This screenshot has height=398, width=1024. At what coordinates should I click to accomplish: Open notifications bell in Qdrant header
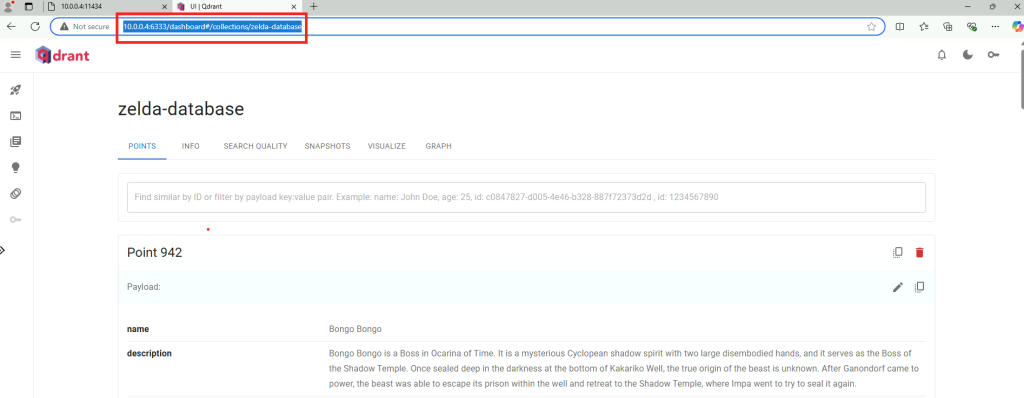point(942,56)
